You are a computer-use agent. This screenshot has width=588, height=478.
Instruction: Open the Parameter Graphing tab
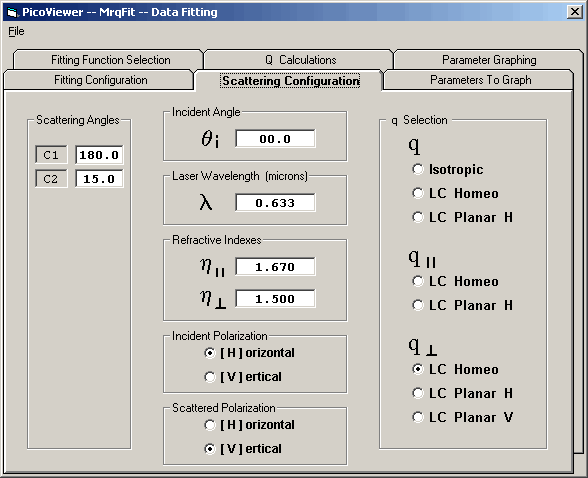click(x=489, y=60)
